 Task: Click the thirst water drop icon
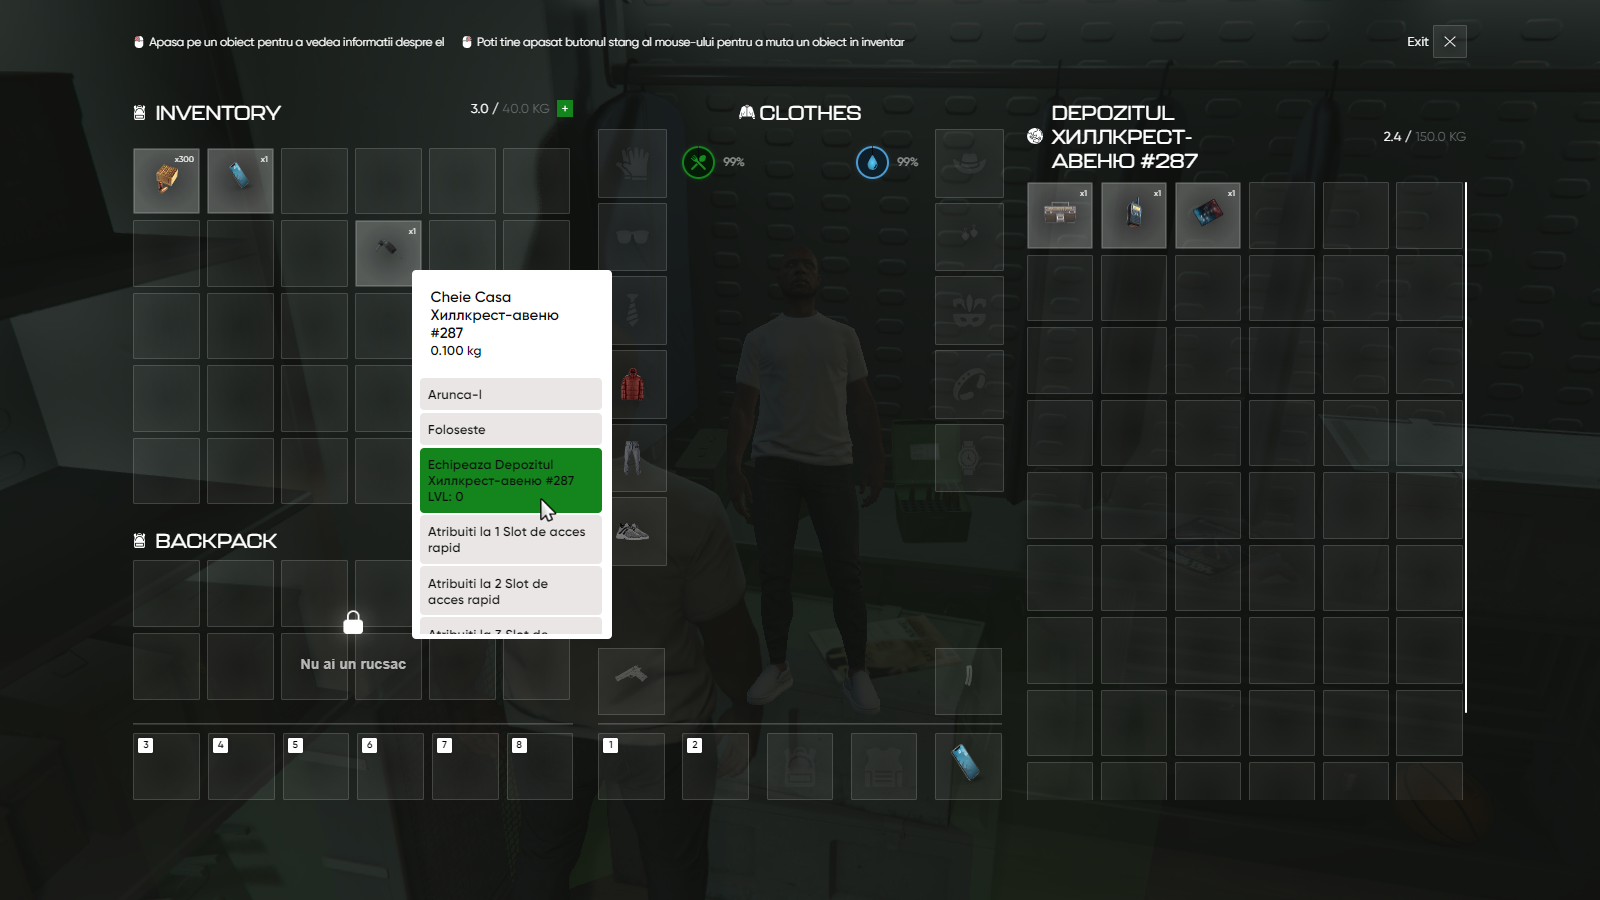point(872,162)
